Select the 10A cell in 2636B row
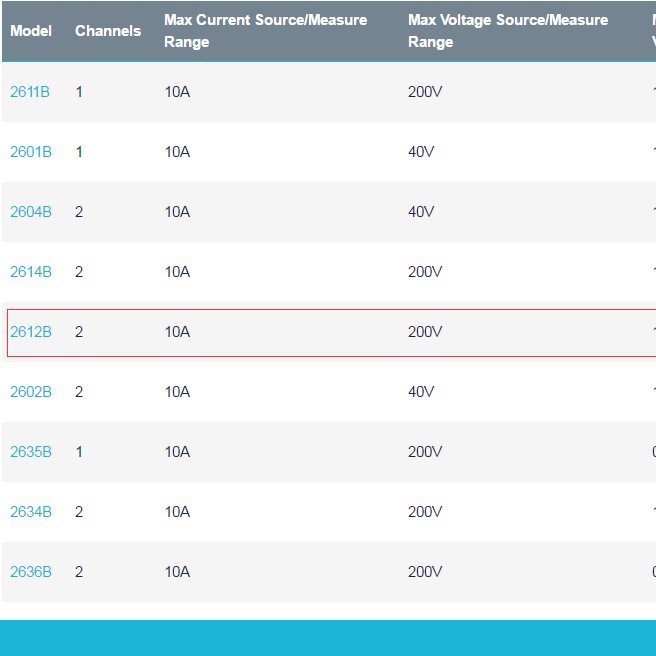Image resolution: width=656 pixels, height=656 pixels. tap(177, 572)
